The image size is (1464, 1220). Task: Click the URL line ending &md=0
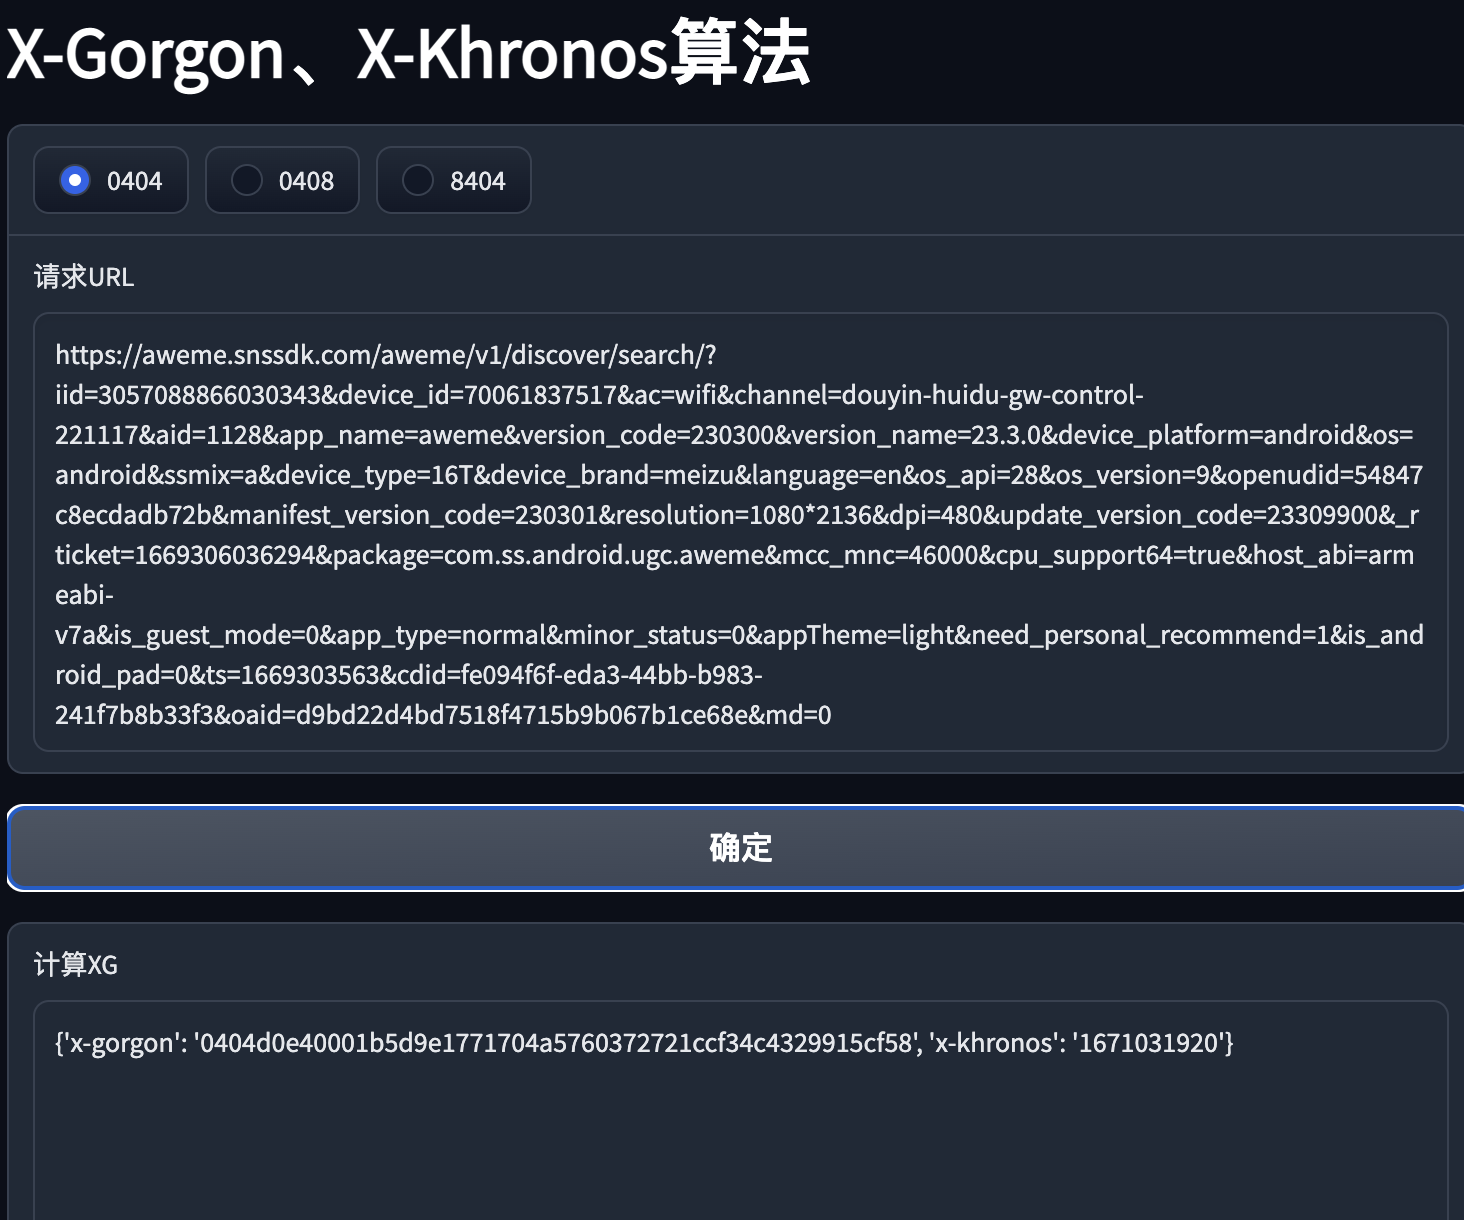(443, 715)
